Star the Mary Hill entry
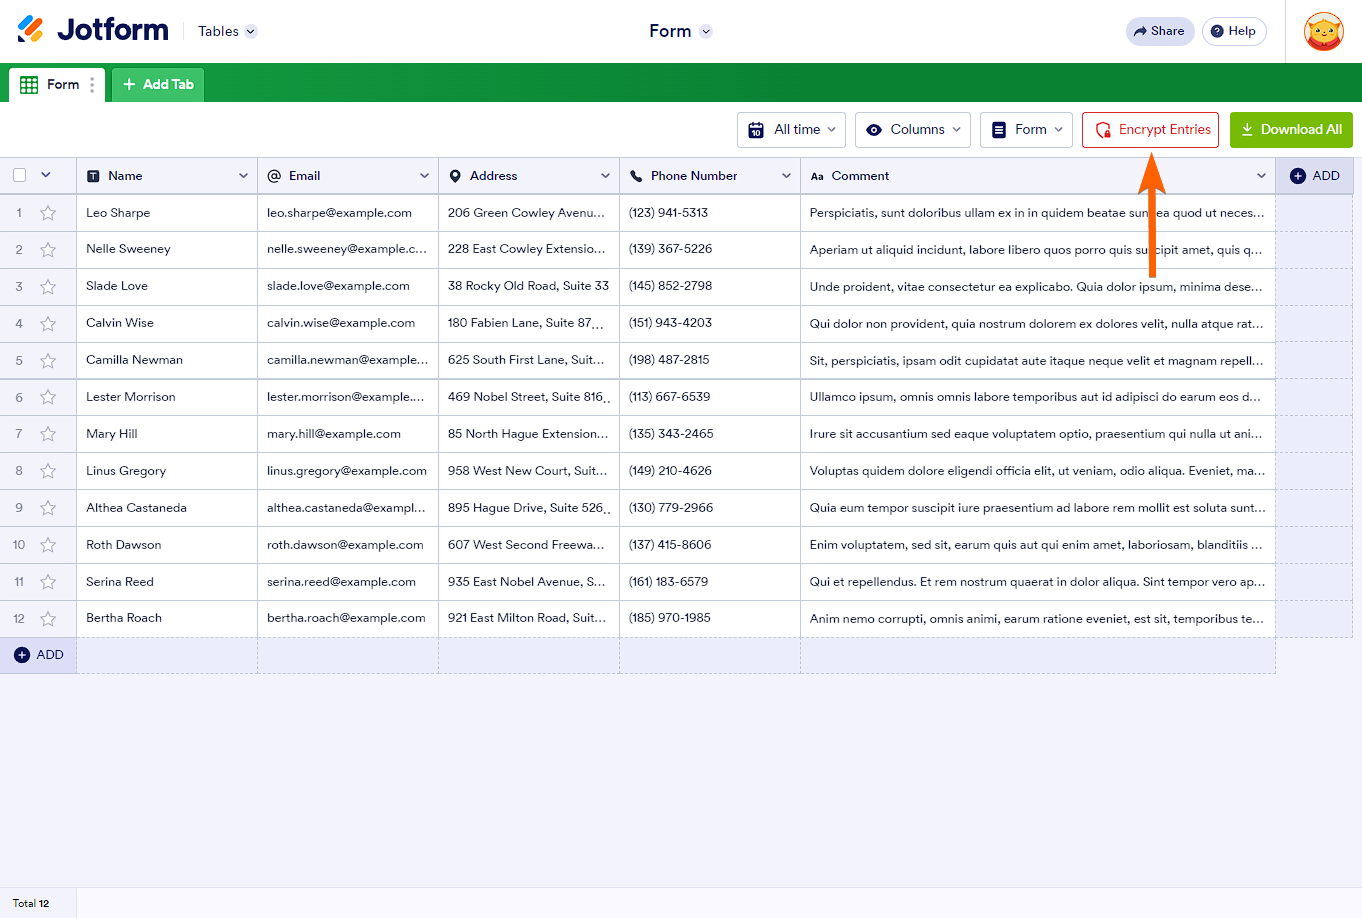The height and width of the screenshot is (918, 1362). click(x=48, y=434)
